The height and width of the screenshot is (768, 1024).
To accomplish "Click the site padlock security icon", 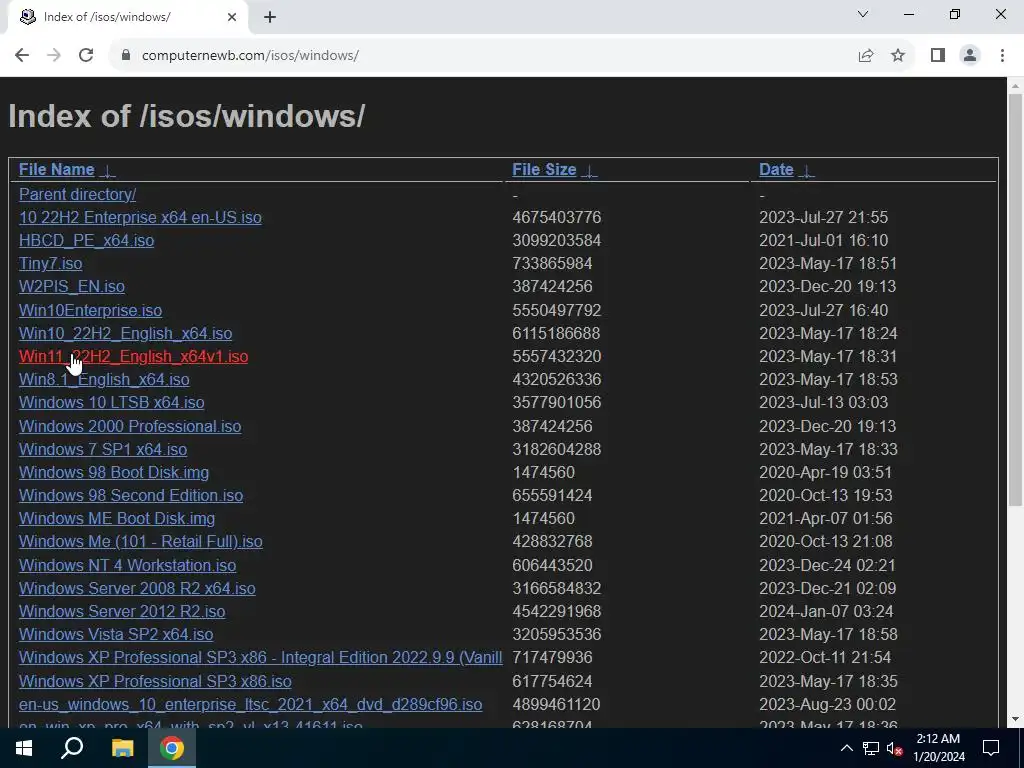I will [126, 56].
